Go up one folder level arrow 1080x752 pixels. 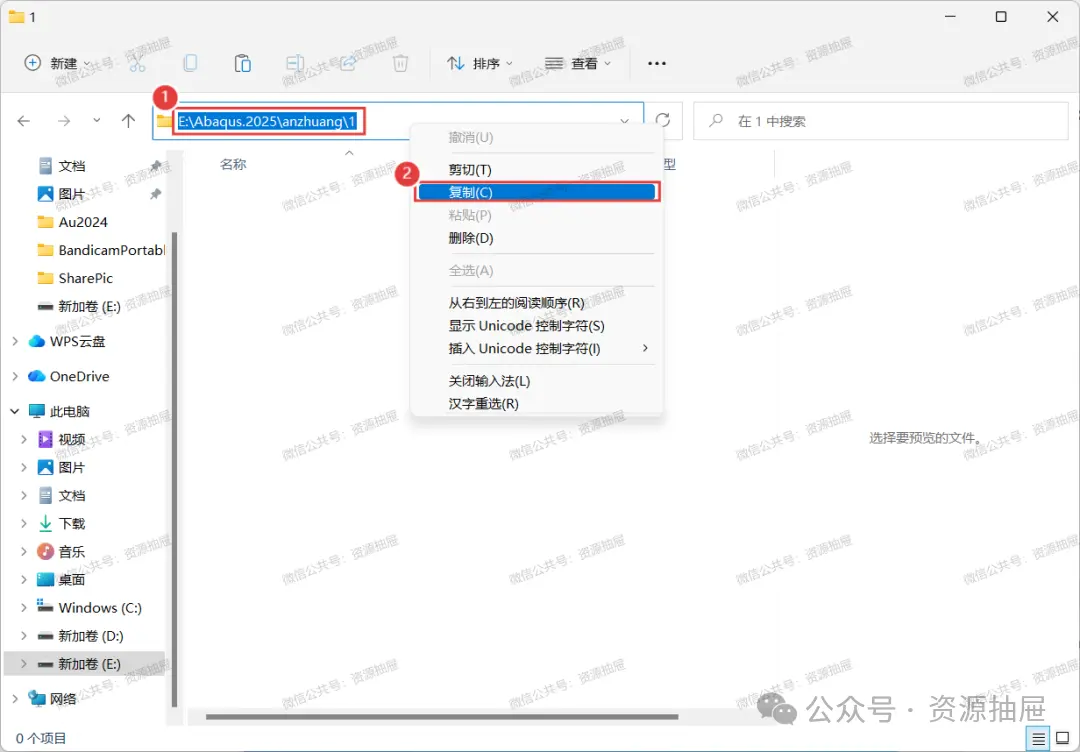128,121
